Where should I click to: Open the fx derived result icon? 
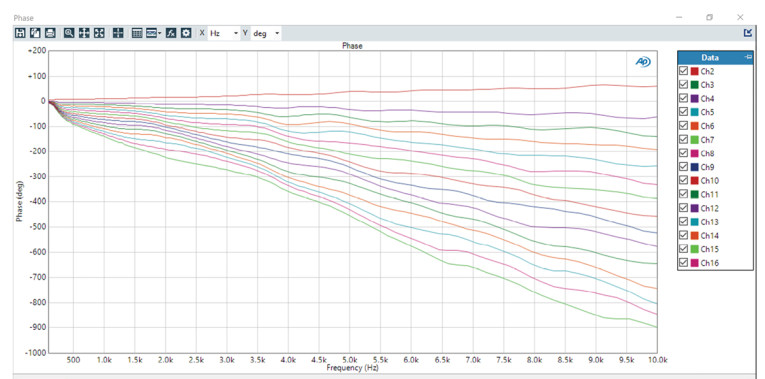click(x=171, y=33)
